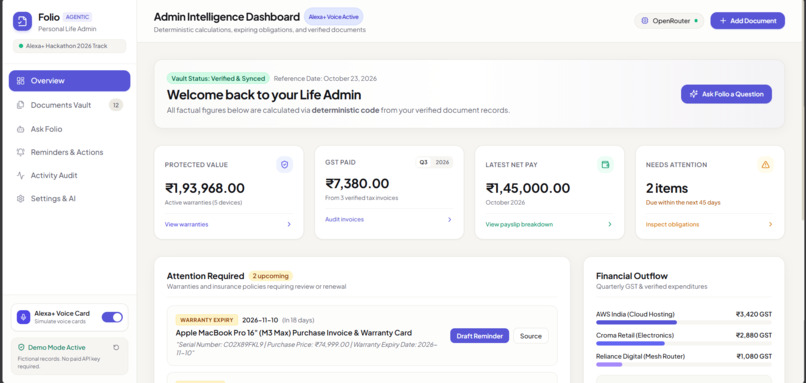806x383 pixels.
Task: Click the Documents Vault count badge 12
Action: [x=116, y=105]
